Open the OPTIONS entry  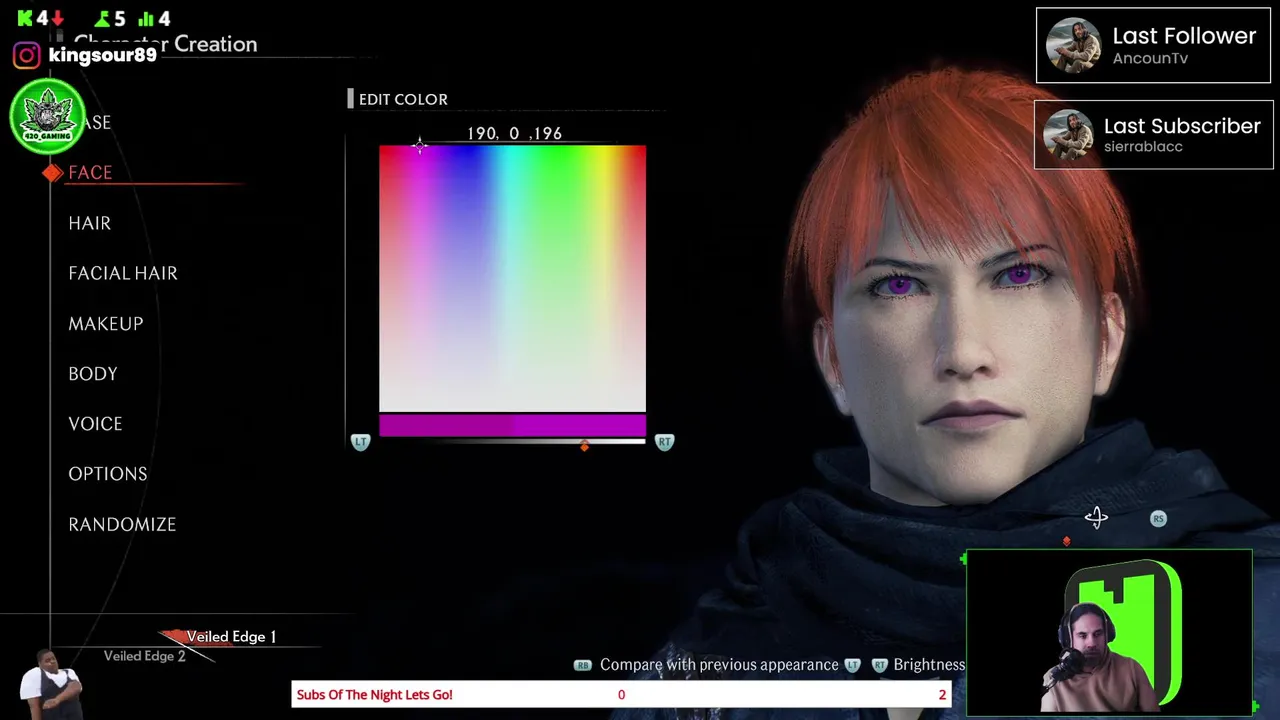coord(108,473)
